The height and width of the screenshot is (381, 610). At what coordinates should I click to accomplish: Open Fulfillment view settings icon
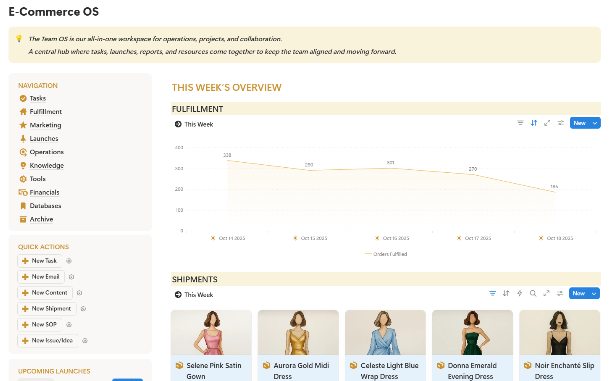(x=561, y=123)
